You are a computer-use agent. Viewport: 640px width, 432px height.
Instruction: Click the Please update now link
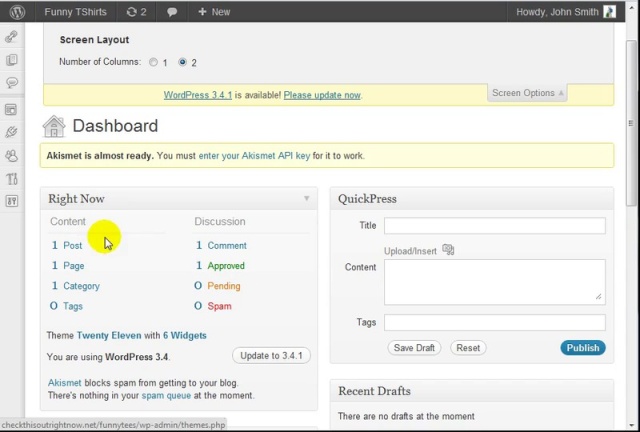[322, 95]
